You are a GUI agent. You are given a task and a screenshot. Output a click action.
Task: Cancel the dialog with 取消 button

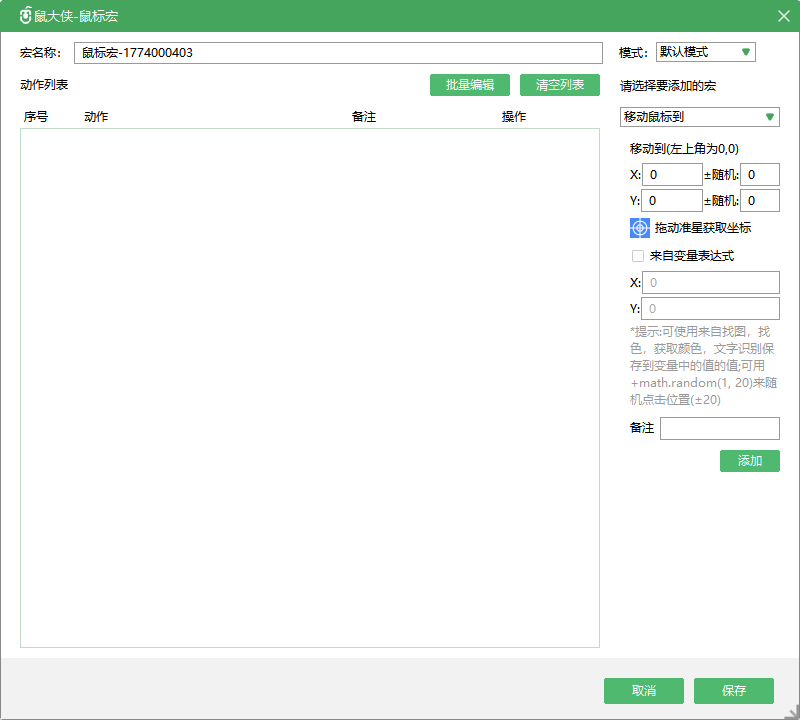tap(644, 691)
